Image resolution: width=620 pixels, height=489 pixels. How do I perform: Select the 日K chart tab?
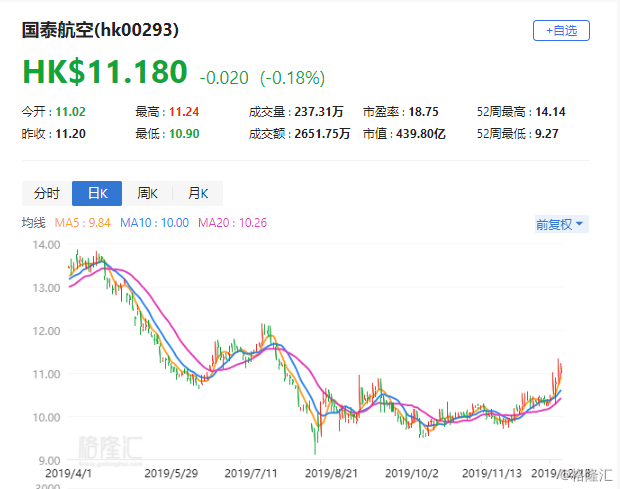tap(97, 193)
